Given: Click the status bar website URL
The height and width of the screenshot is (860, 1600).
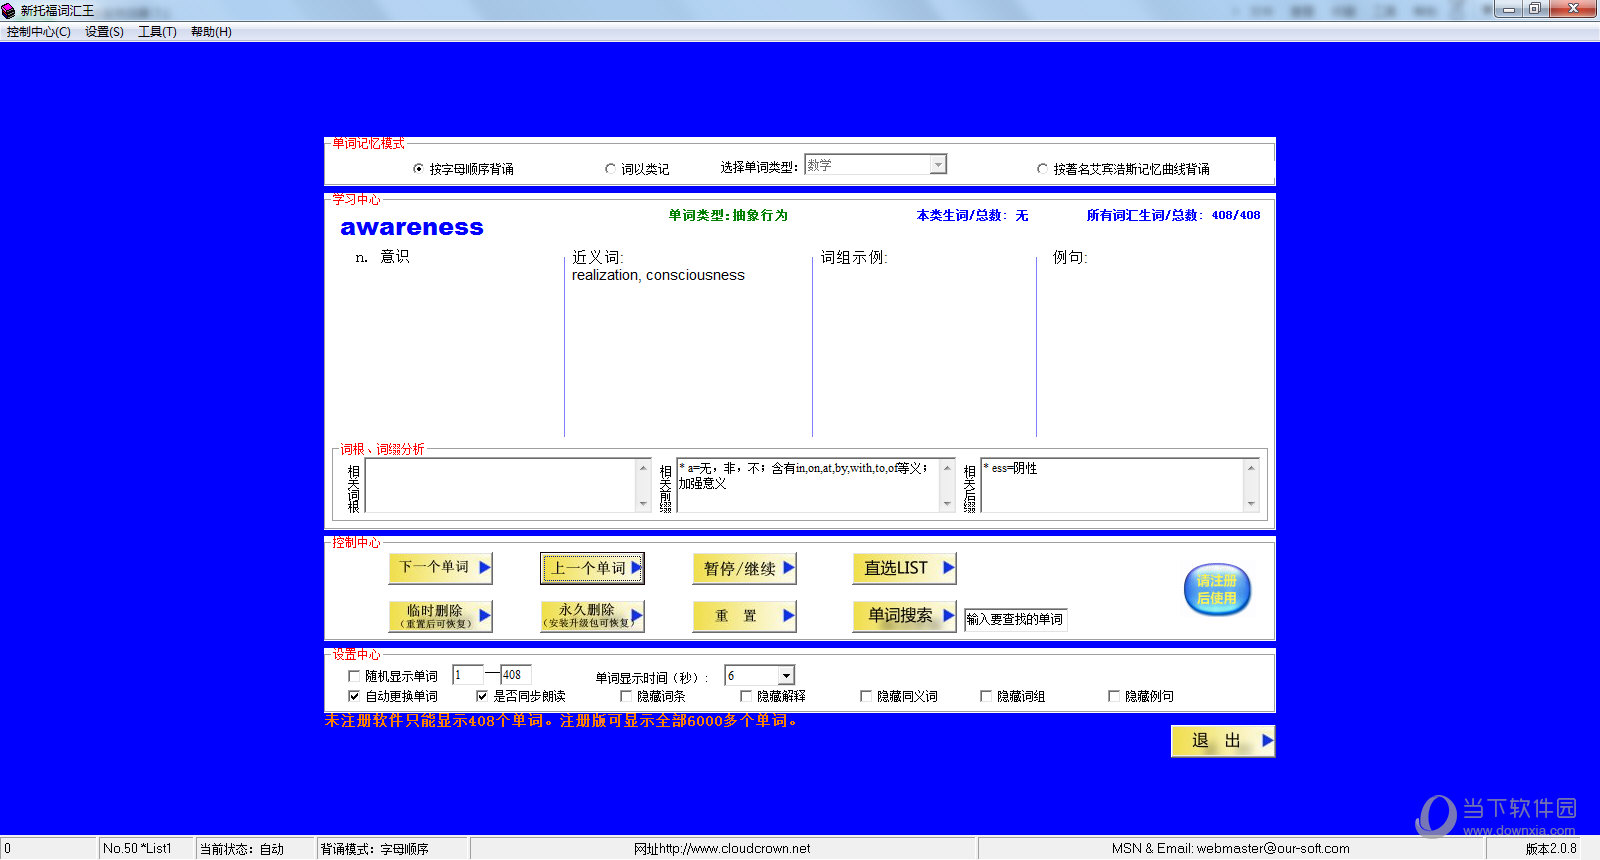Looking at the screenshot, I should [x=722, y=848].
